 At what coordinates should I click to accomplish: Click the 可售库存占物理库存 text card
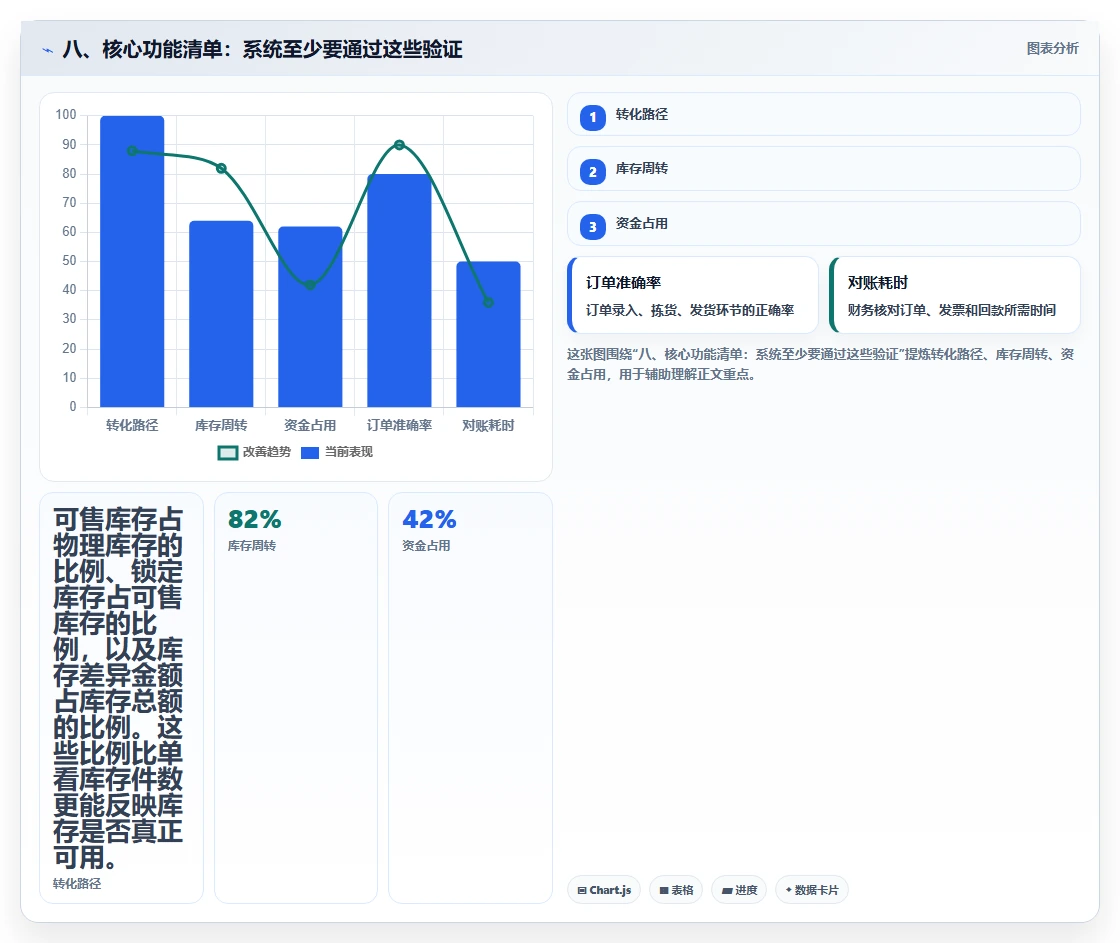click(x=121, y=698)
